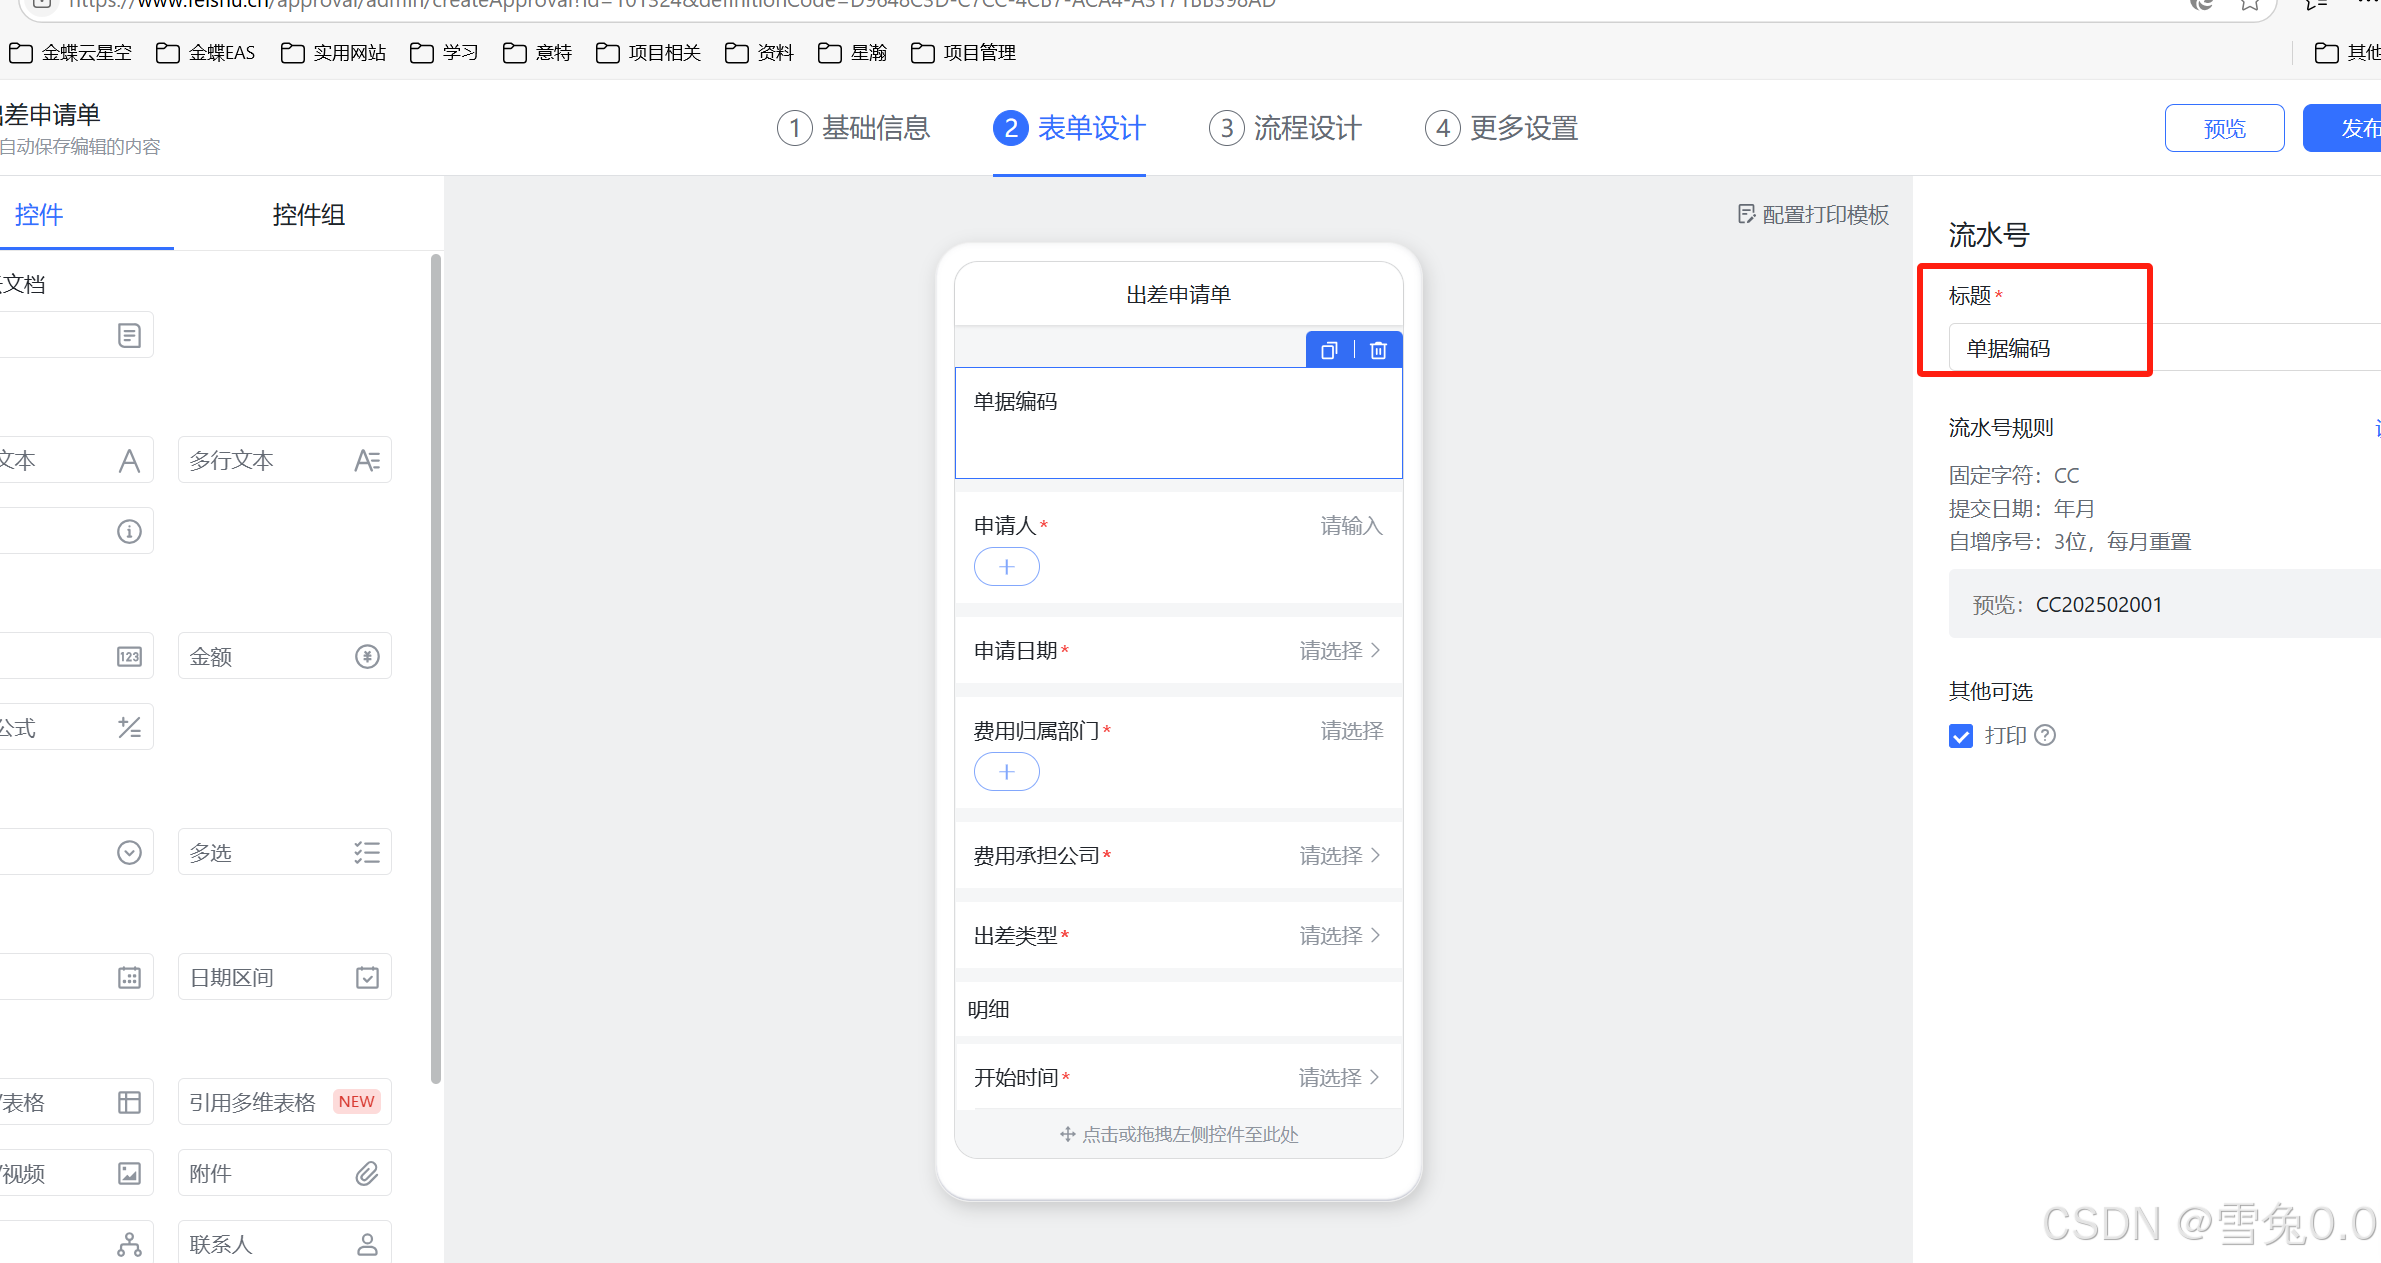This screenshot has width=2381, height=1263.
Task: Click the 点击或拖拽左侧控件至此处 drop area
Action: 1179,1134
